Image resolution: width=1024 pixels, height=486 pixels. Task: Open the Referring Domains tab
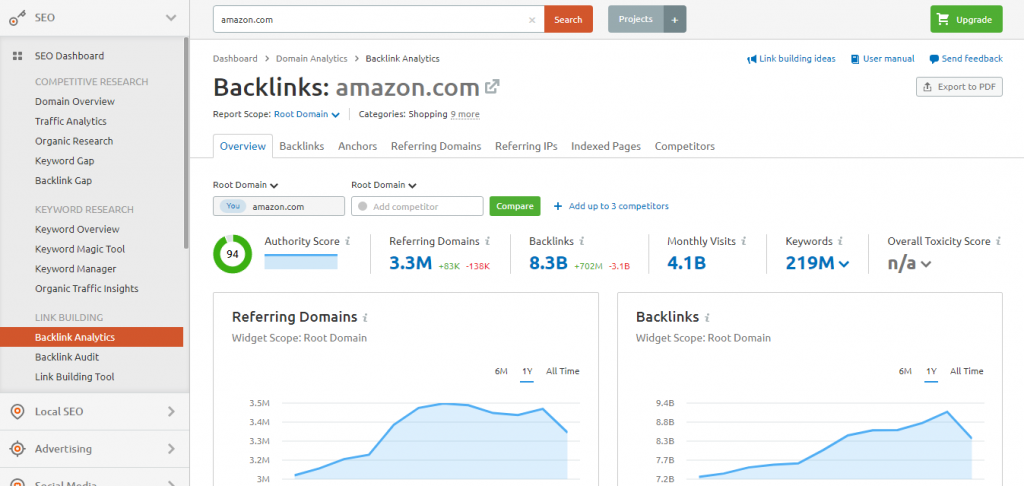coord(436,146)
